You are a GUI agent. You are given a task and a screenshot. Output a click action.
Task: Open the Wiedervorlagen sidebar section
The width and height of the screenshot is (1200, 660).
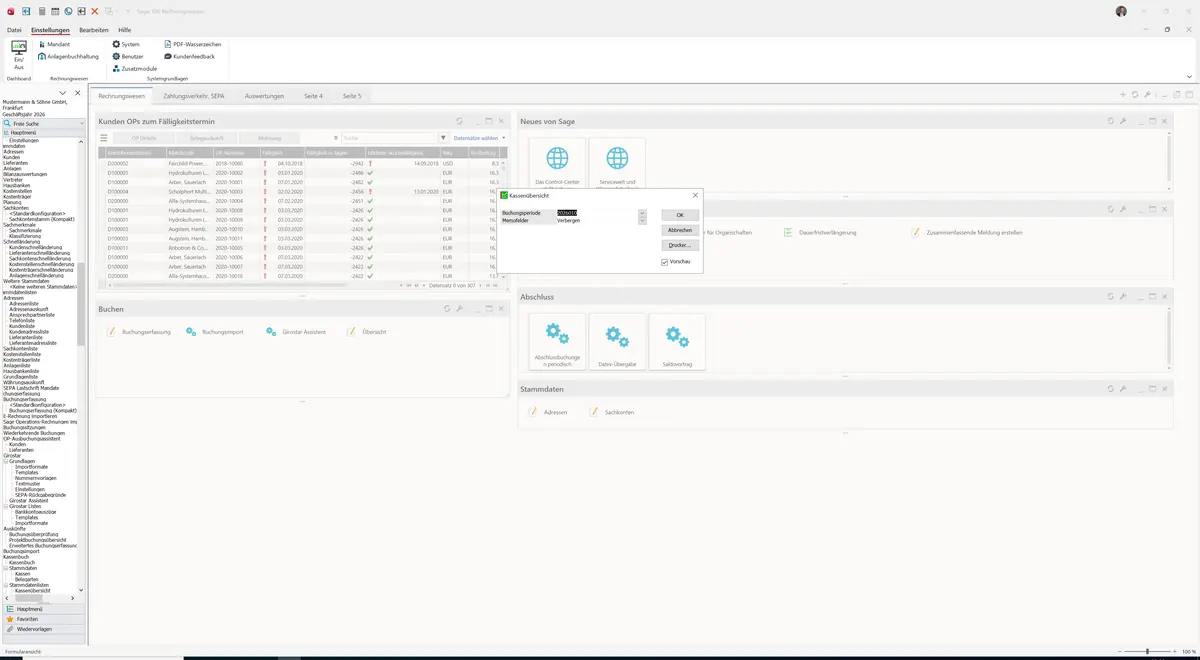(x=43, y=629)
